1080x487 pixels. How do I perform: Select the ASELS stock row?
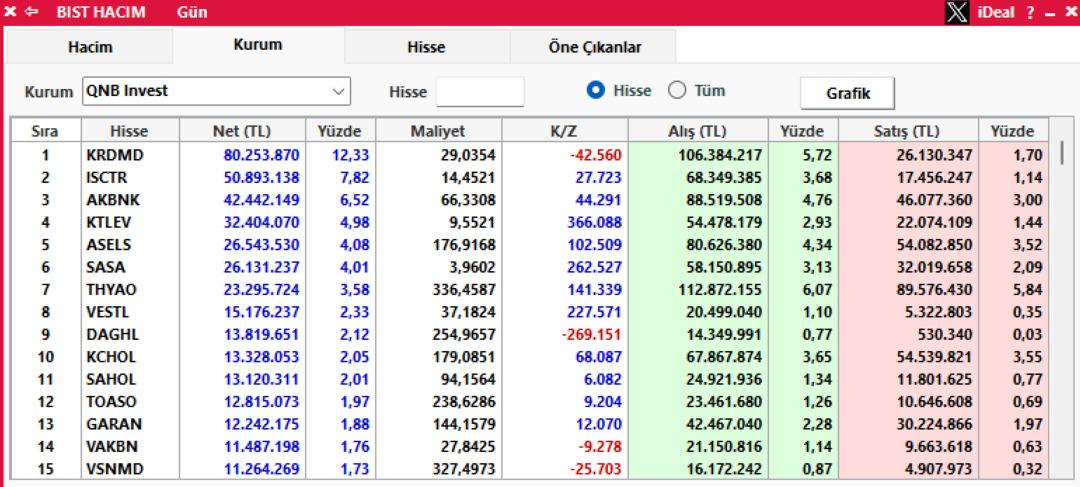point(530,245)
